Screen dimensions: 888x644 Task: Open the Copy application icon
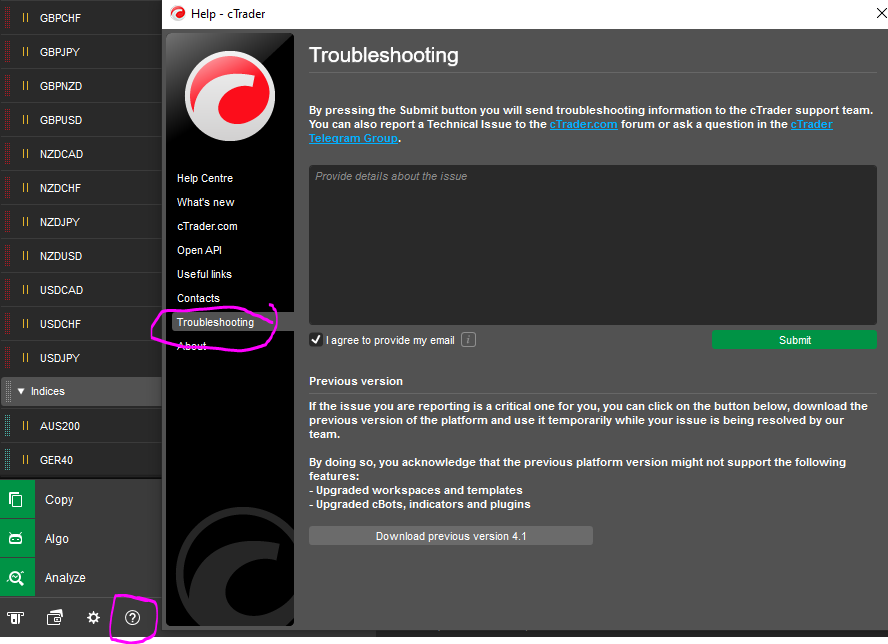pos(16,500)
